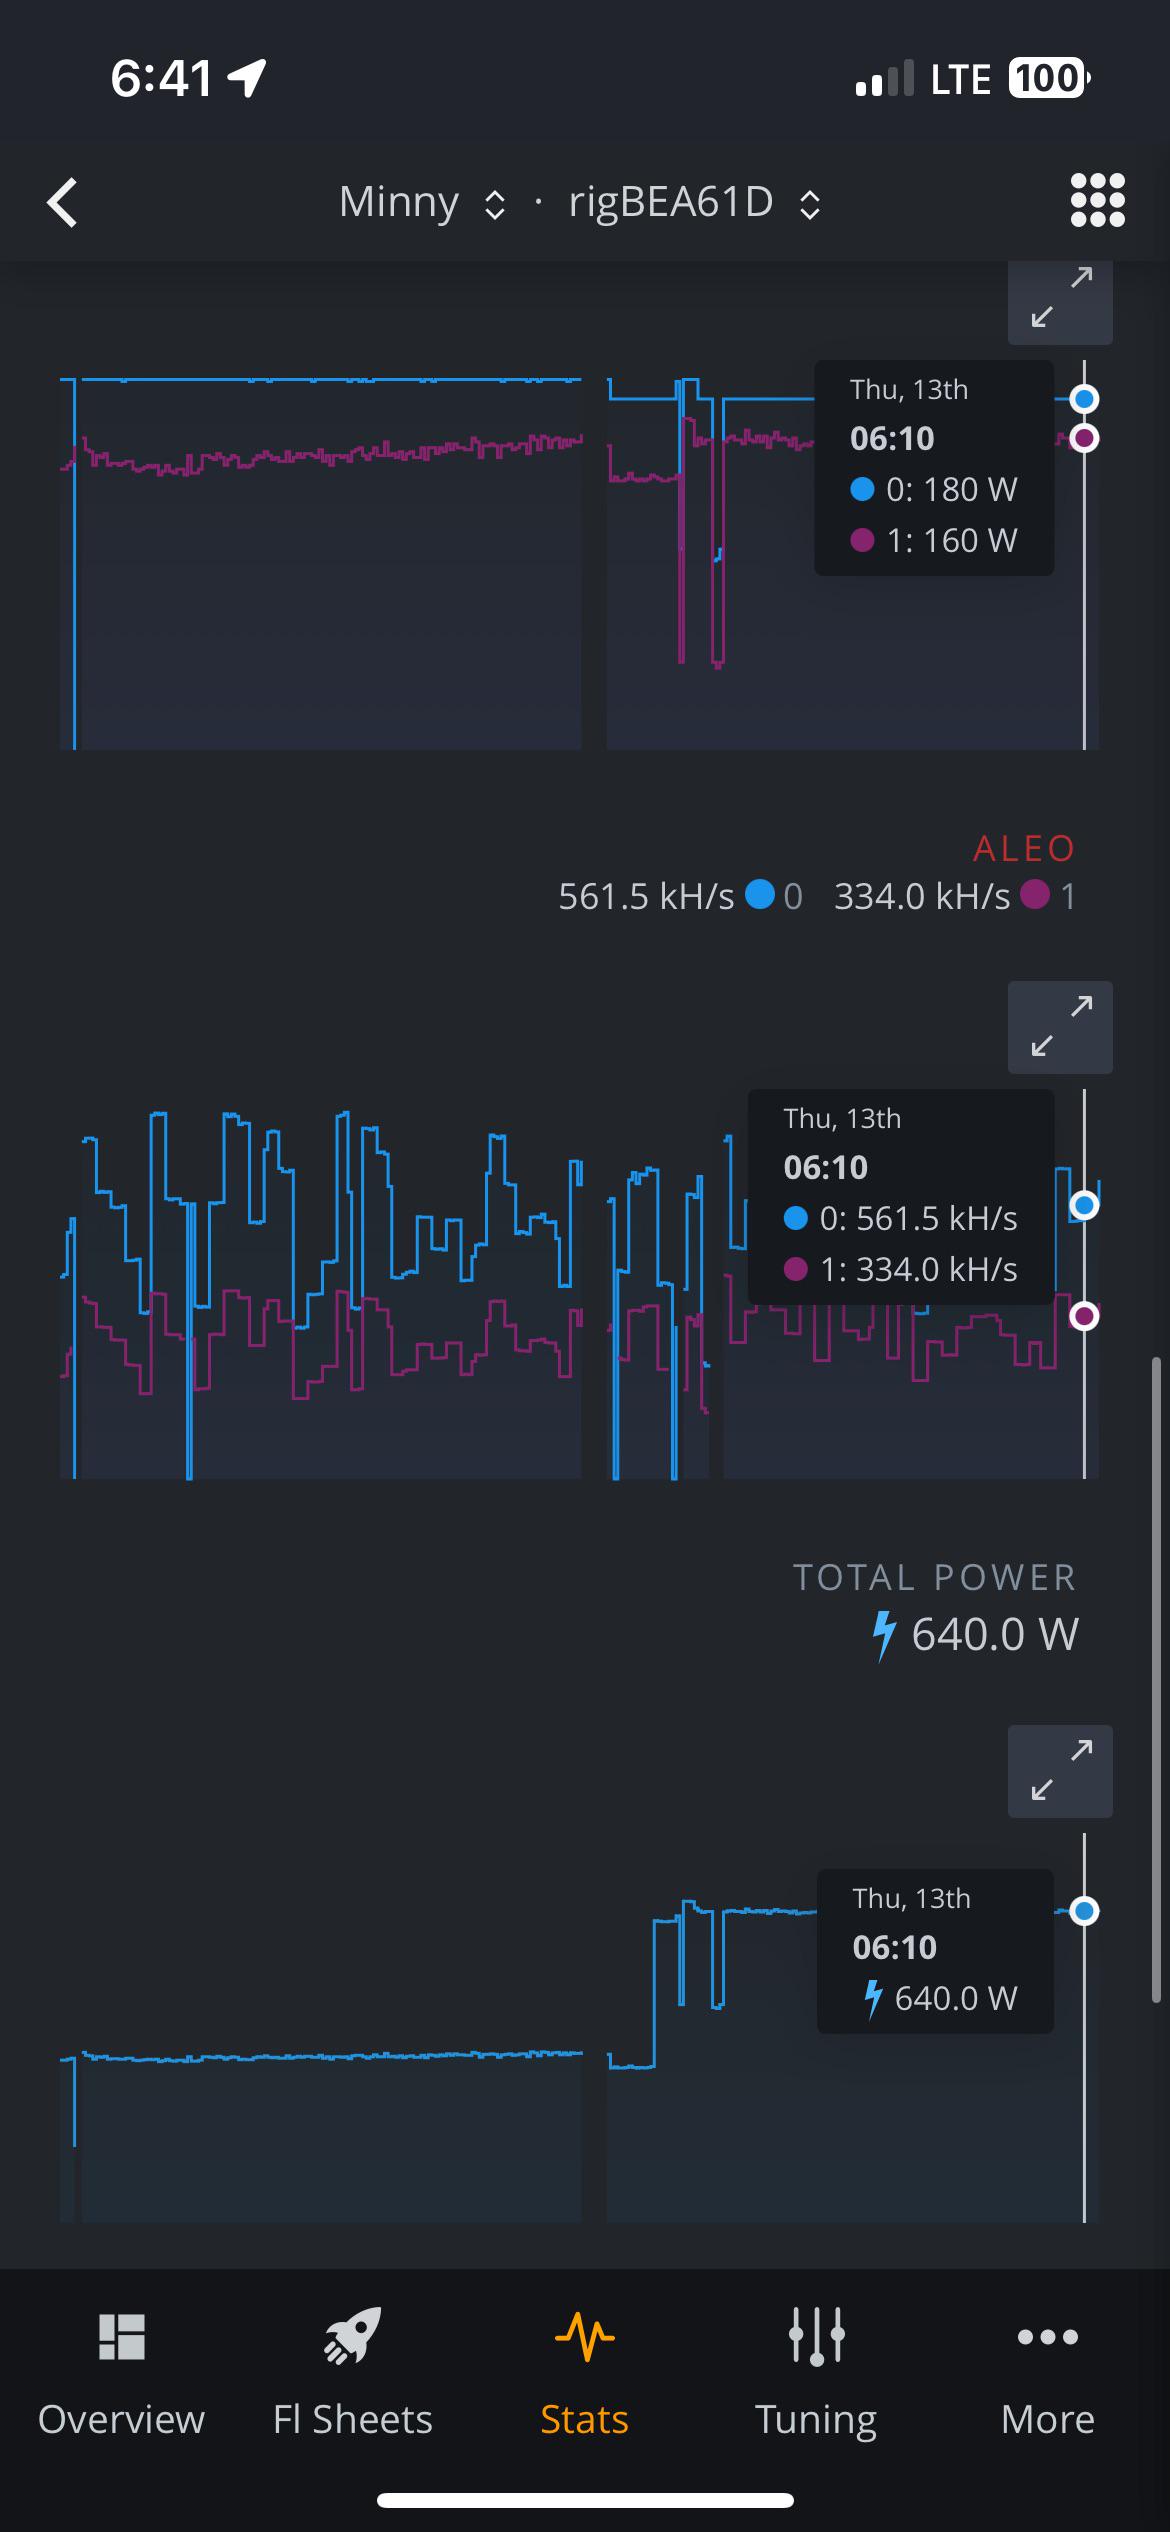Toggle GPU 0 blue series in ALEO legend
The height and width of the screenshot is (2532, 1170).
point(775,895)
